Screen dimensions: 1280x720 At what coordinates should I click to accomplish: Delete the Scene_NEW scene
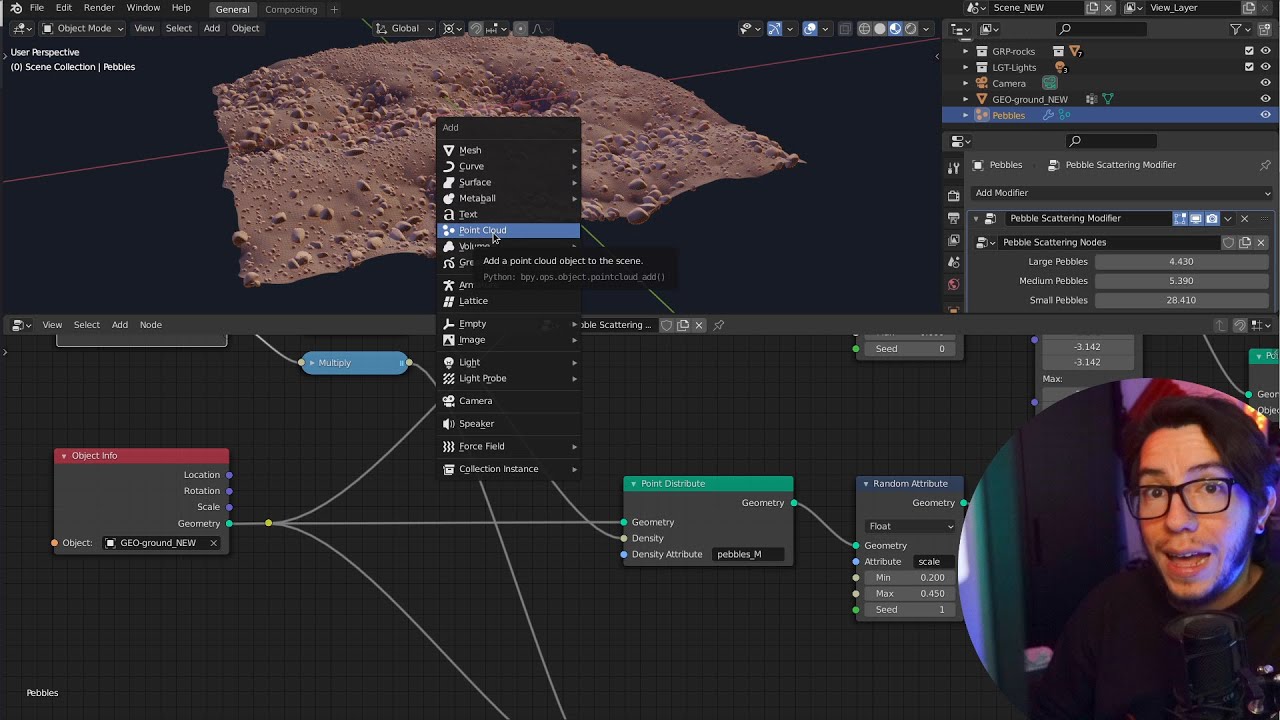[1109, 8]
